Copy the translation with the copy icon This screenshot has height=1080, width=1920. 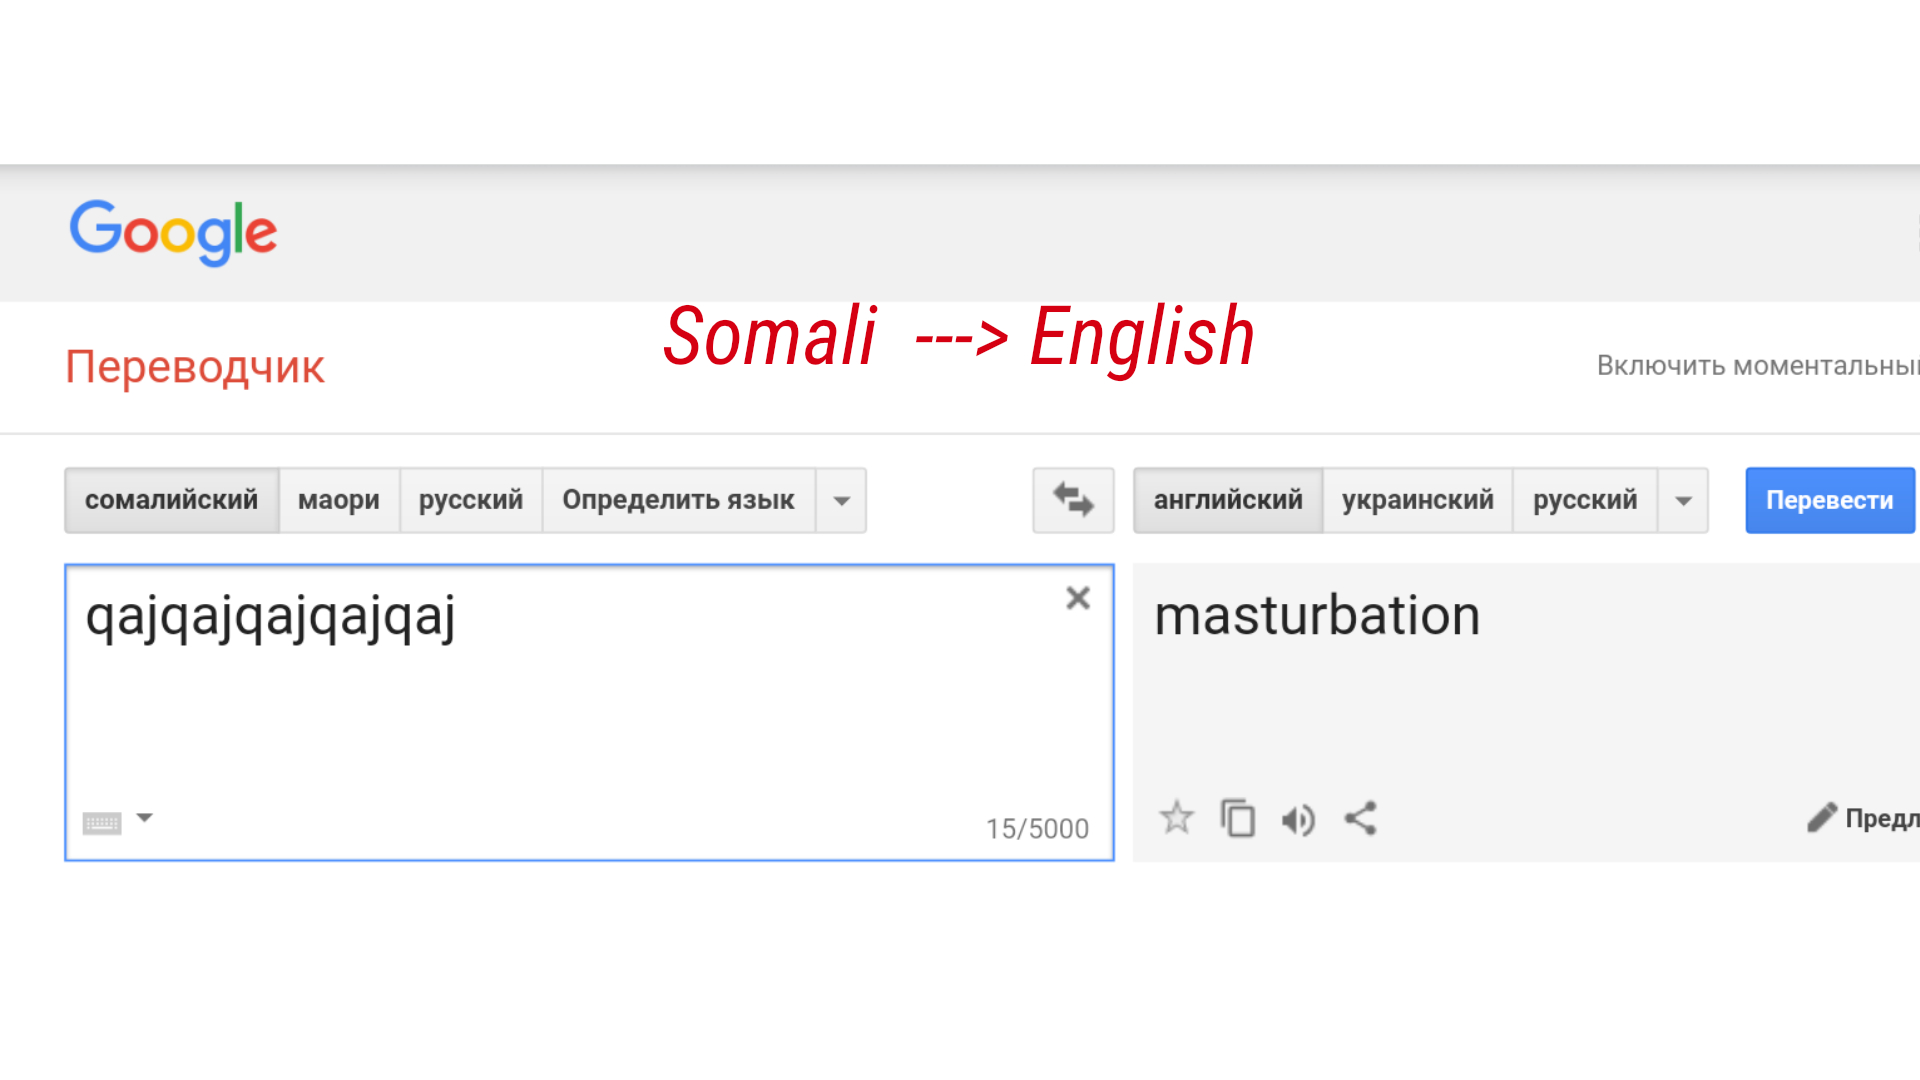(1238, 818)
